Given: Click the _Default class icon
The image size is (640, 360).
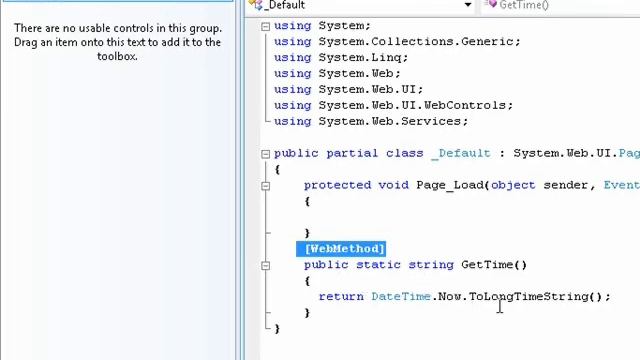Looking at the screenshot, I should (x=256, y=4).
